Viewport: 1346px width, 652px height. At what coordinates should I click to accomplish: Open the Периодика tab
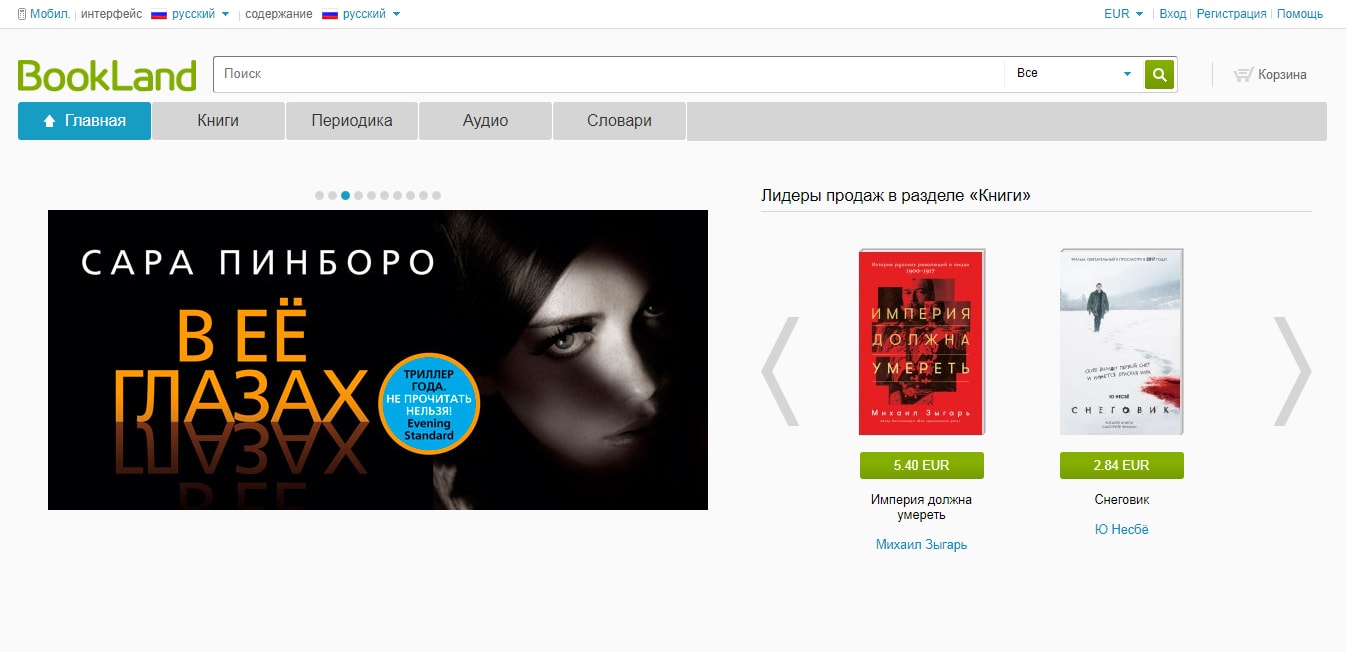coord(352,121)
